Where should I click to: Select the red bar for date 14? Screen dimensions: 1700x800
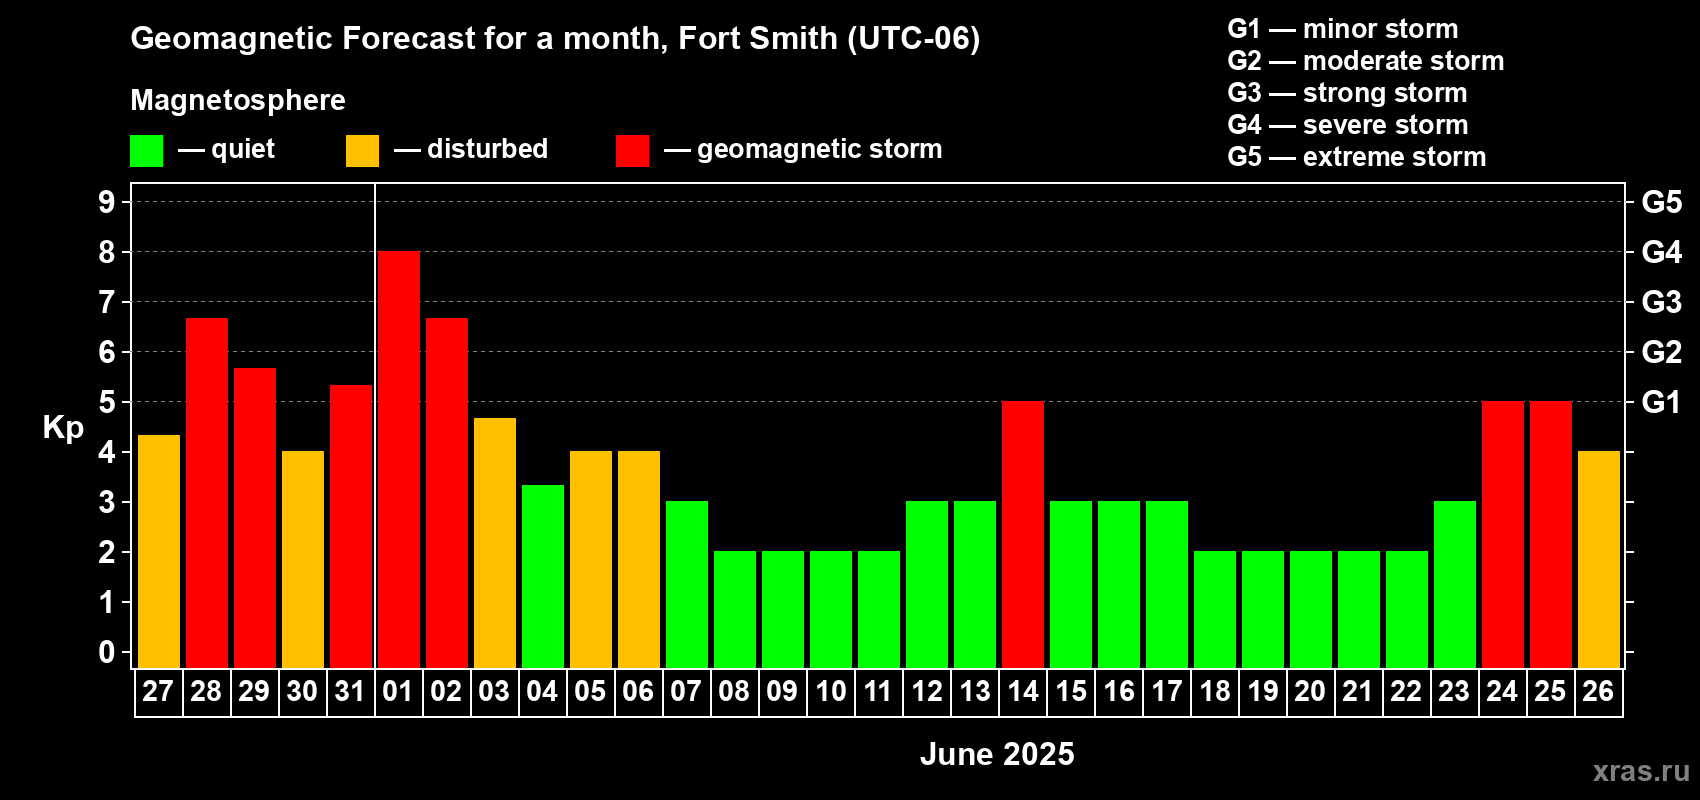1023,535
